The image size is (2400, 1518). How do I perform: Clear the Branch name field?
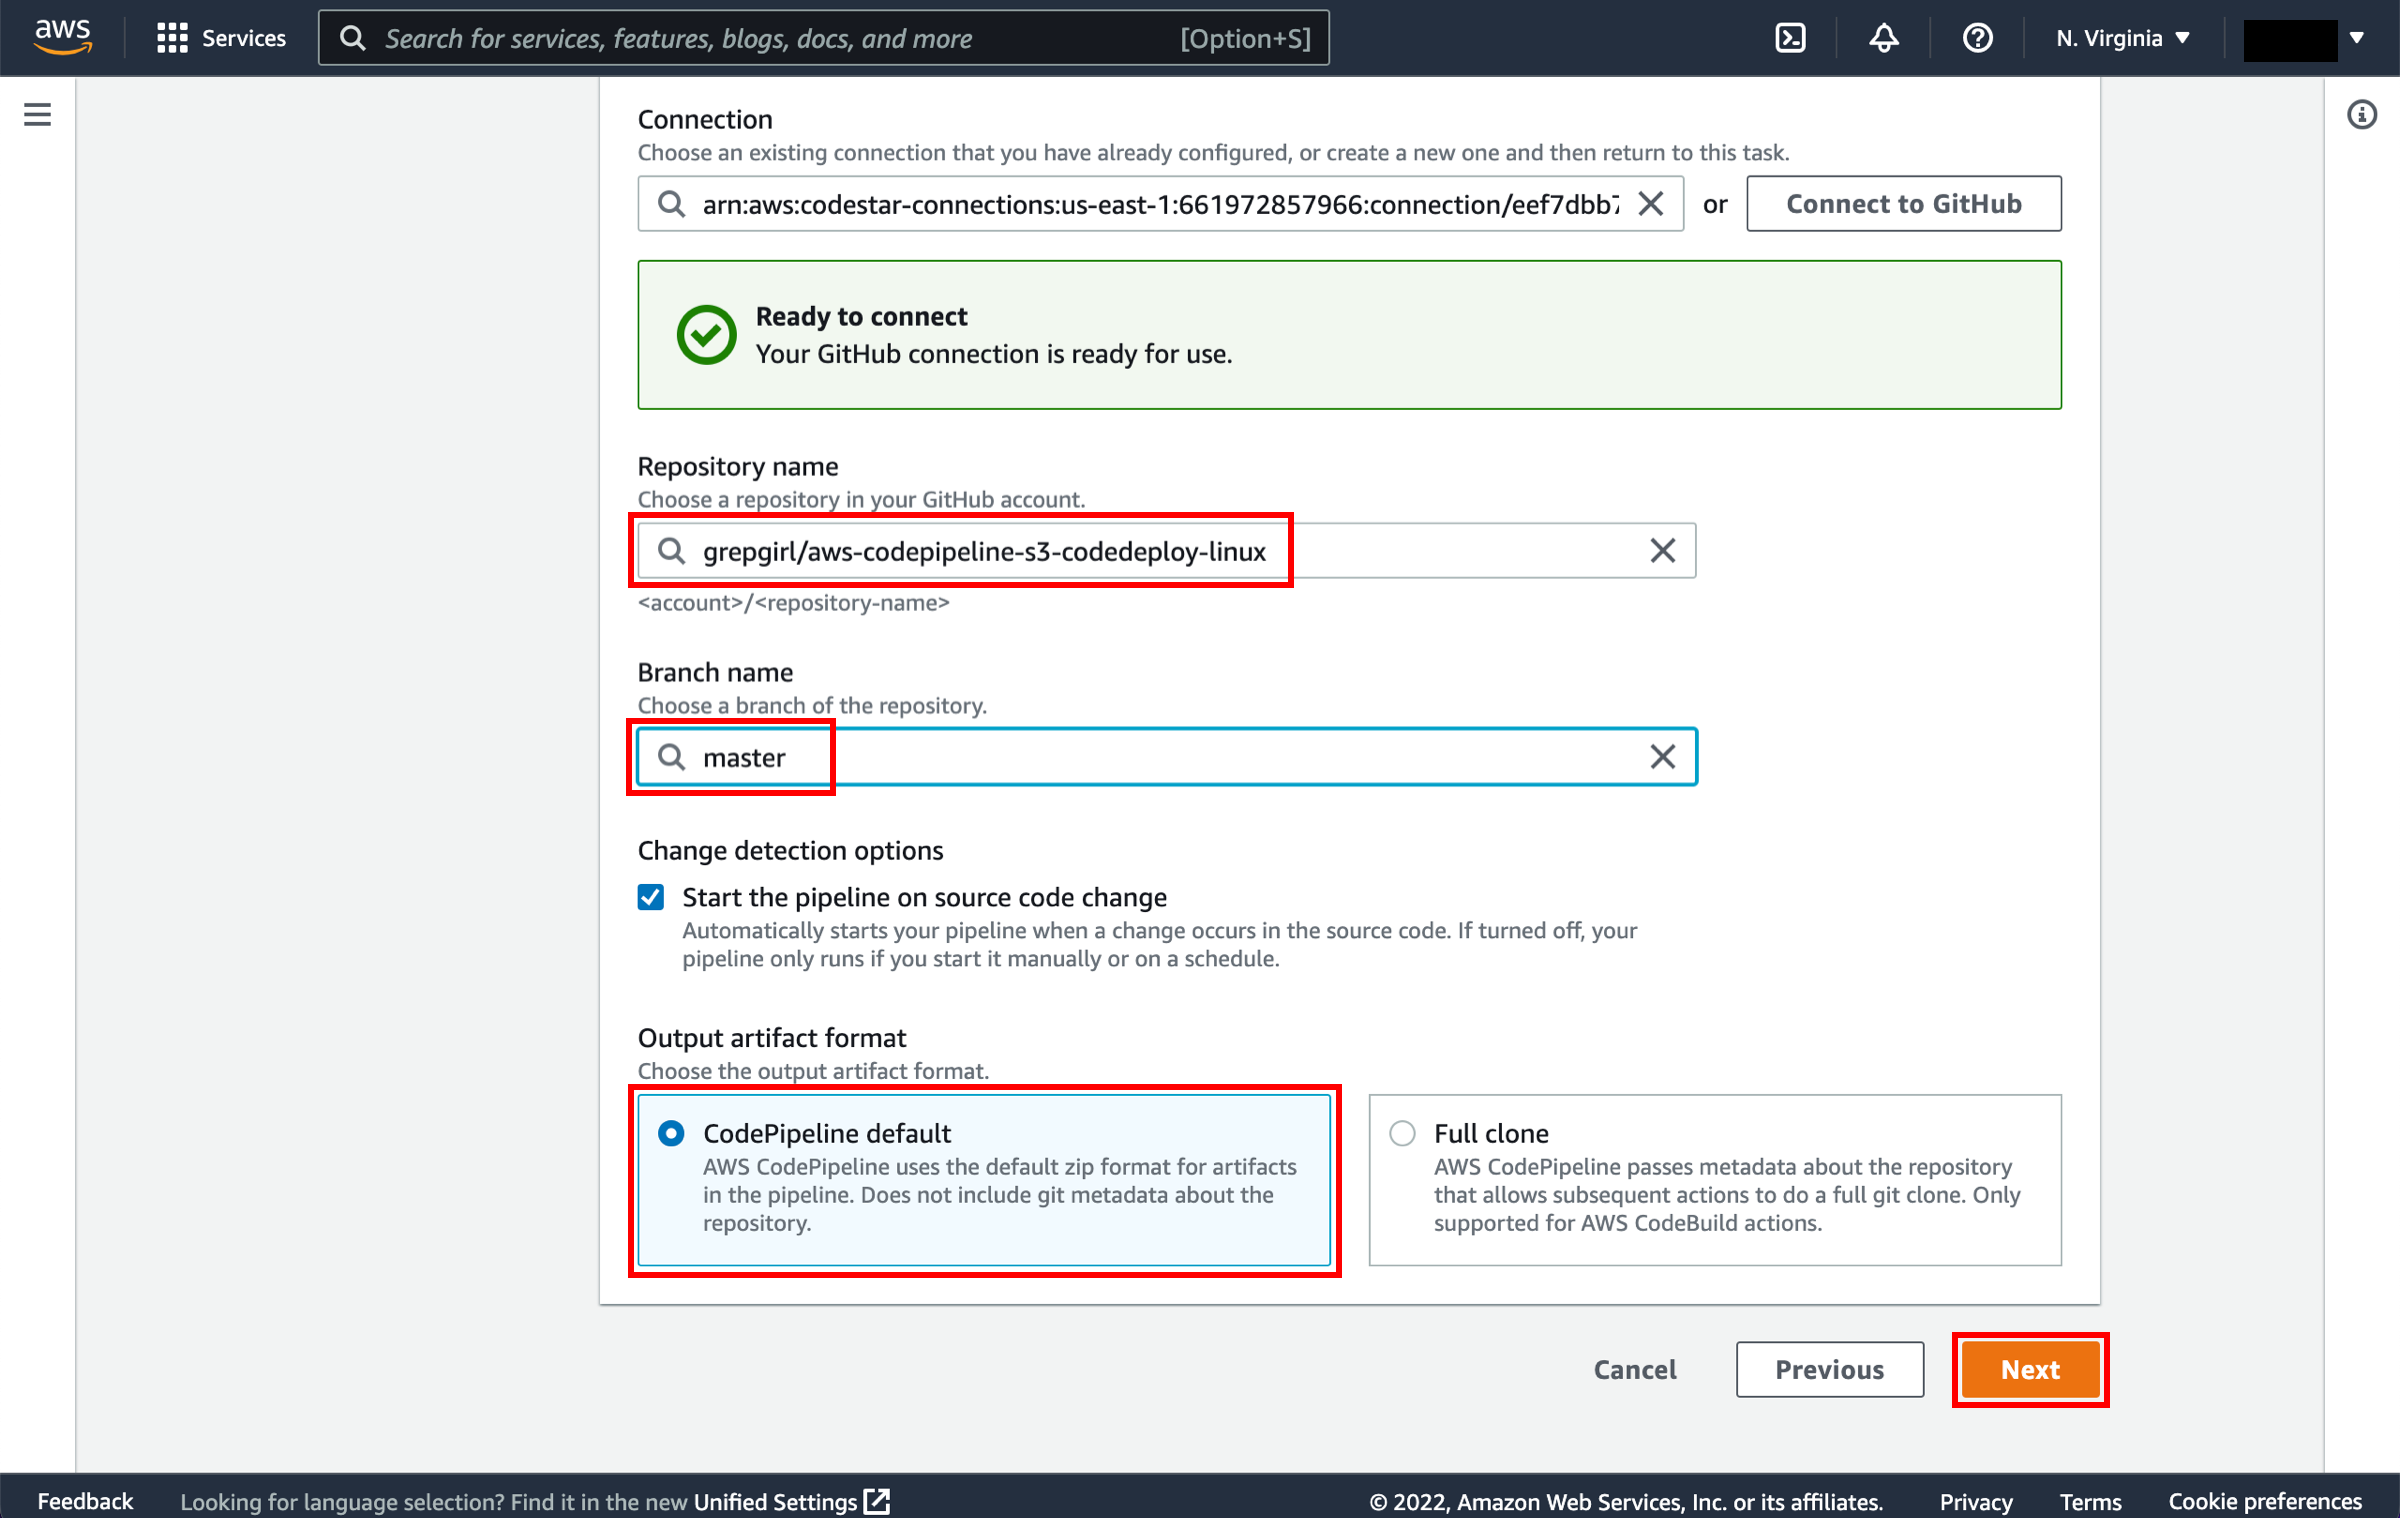tap(1662, 757)
